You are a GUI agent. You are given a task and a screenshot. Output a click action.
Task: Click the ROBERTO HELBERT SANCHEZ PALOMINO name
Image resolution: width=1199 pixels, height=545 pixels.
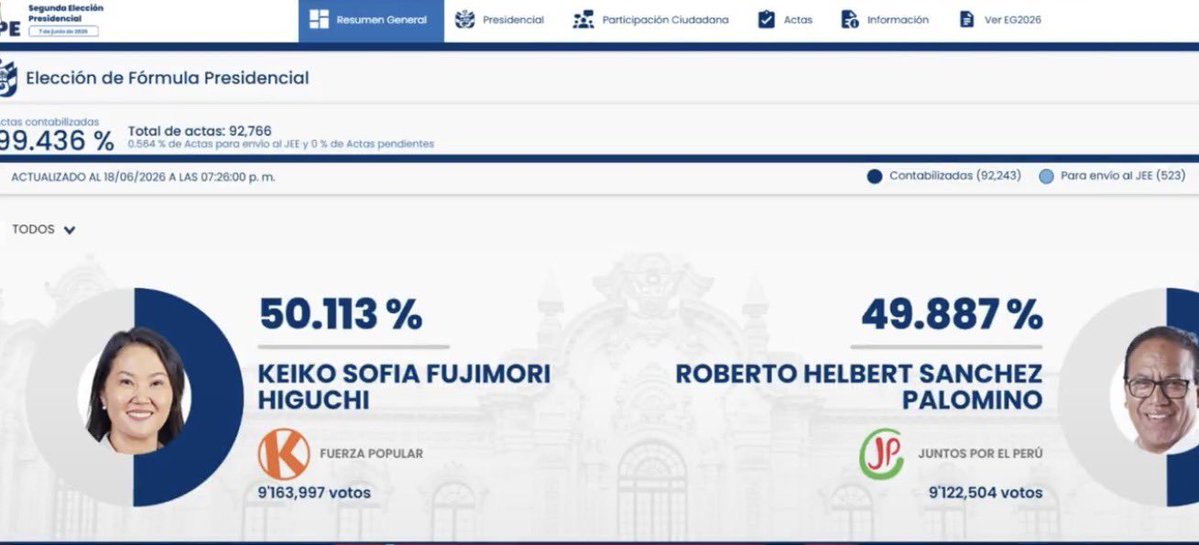tap(859, 387)
